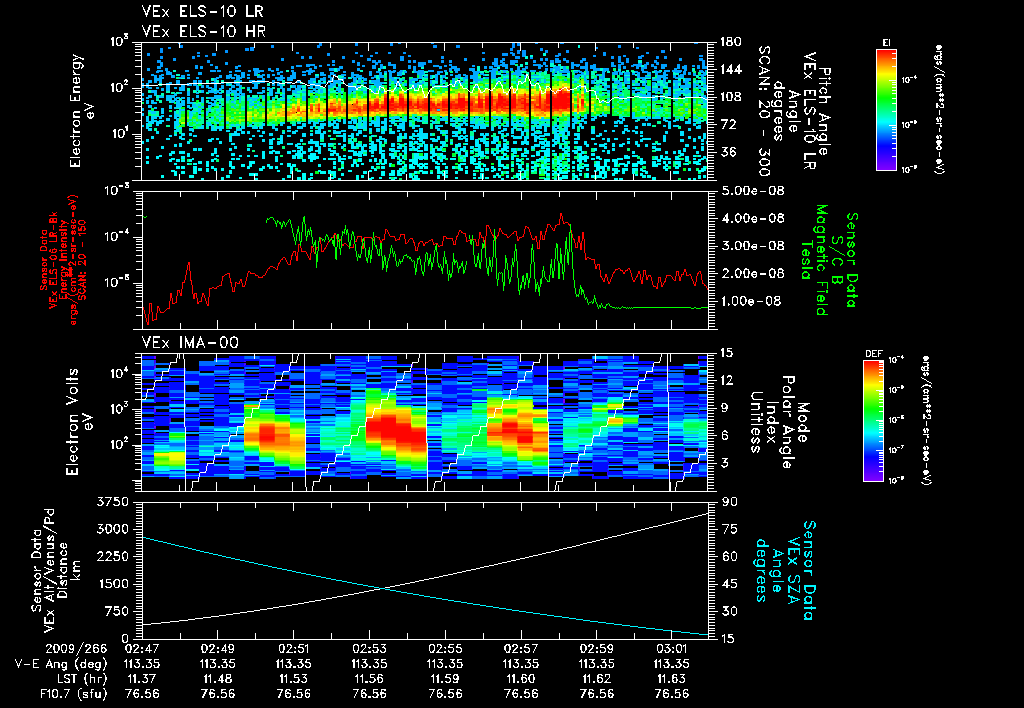Viewport: 1024px width, 708px height.
Task: Click the 12 polar angle index tick
Action: (726, 380)
